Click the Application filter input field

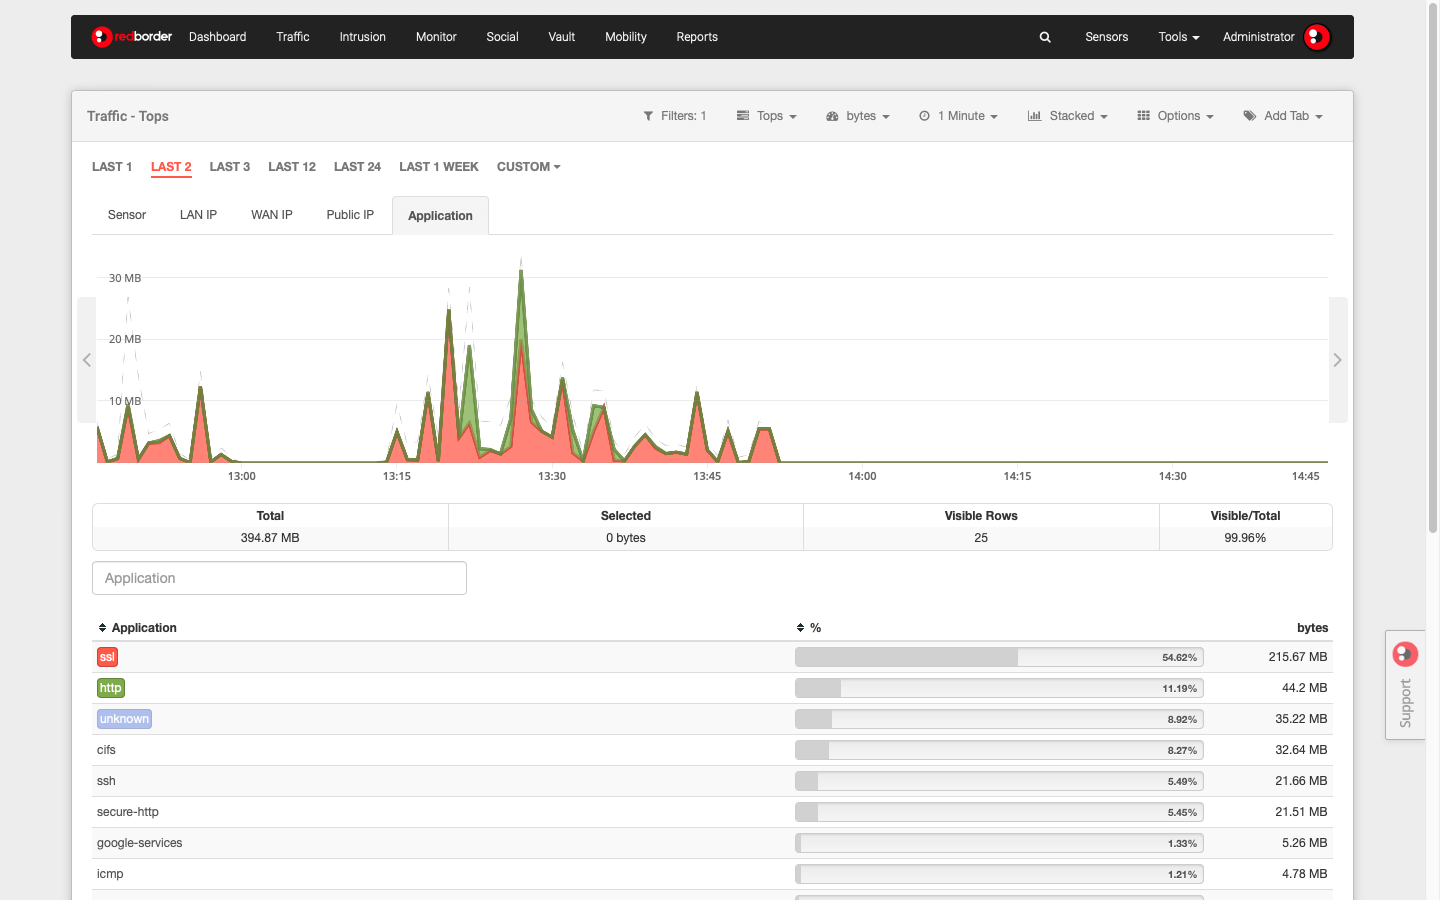pos(279,578)
